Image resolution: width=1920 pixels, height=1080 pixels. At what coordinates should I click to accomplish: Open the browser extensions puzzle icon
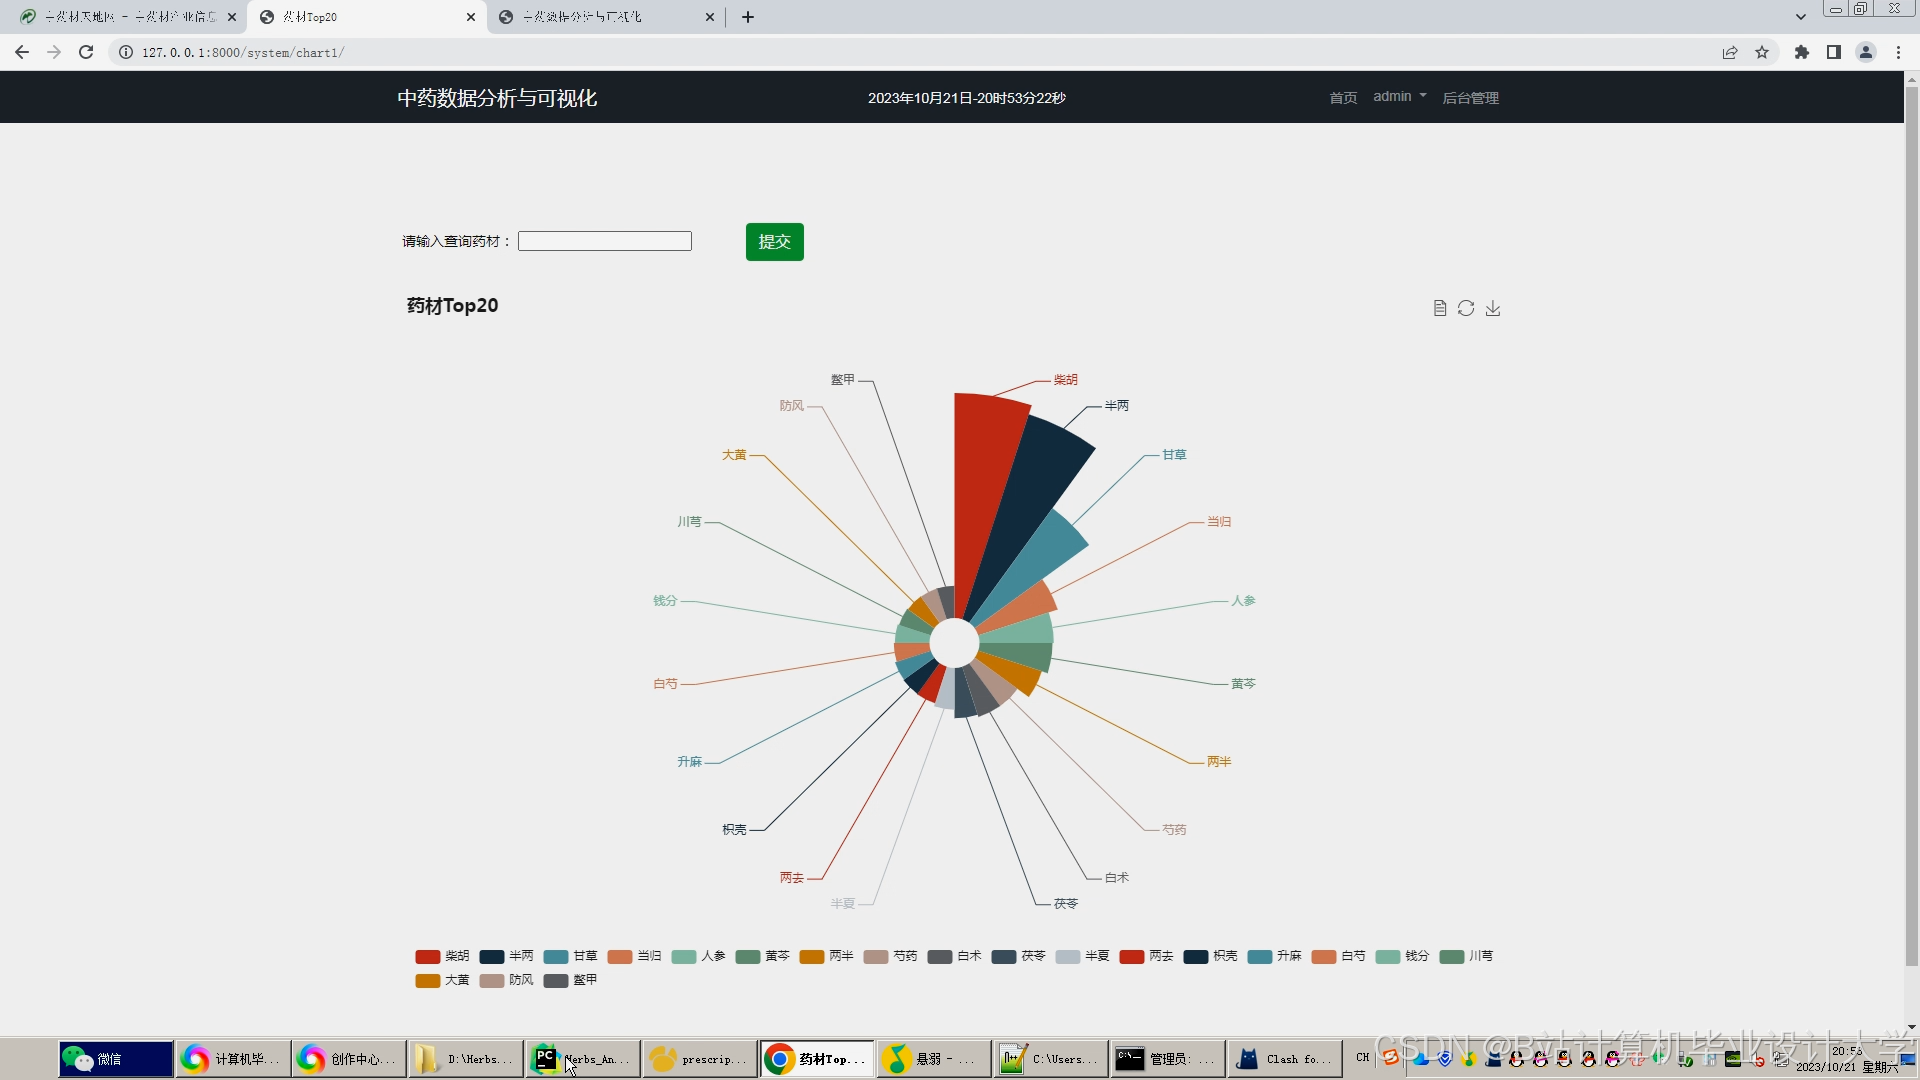tap(1801, 52)
